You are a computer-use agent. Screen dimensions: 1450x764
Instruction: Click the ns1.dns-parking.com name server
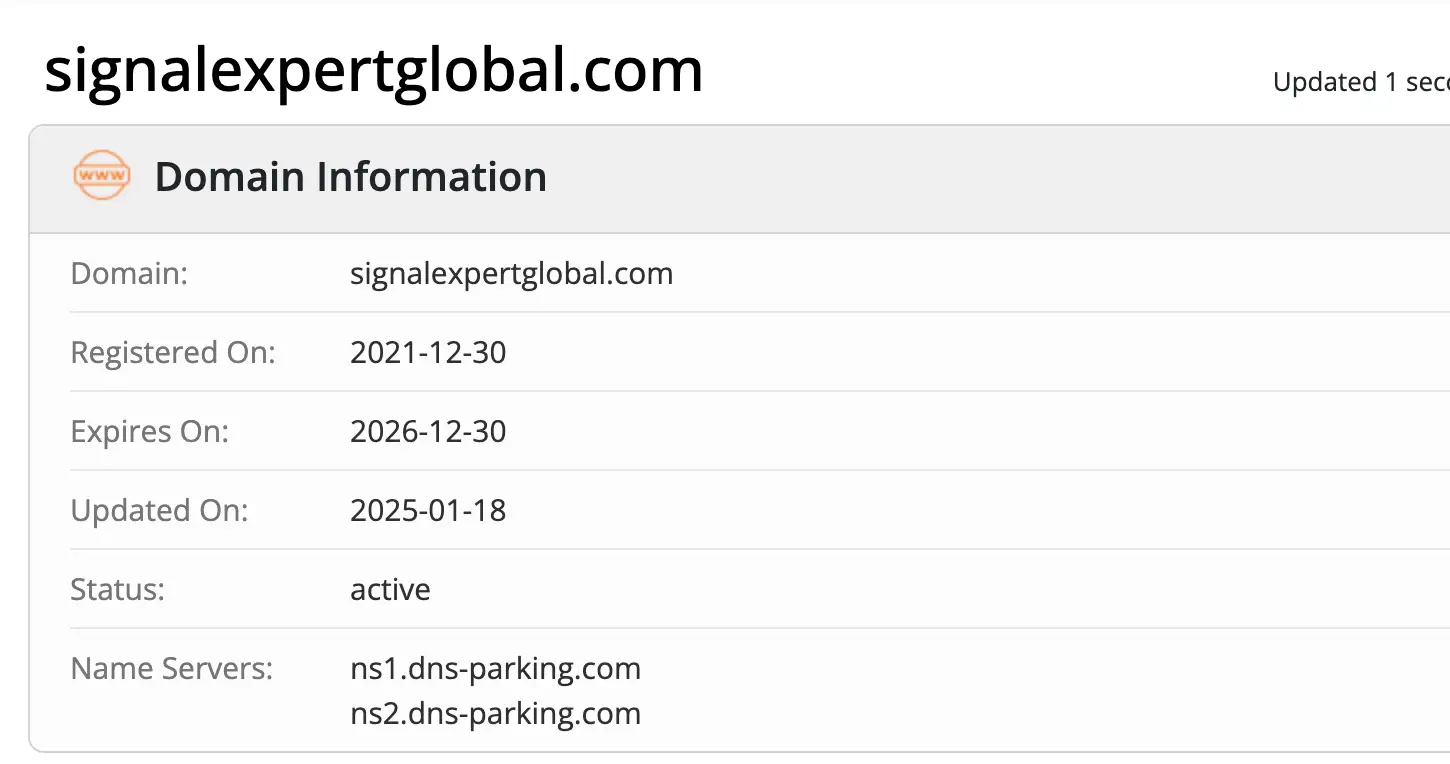pos(495,668)
